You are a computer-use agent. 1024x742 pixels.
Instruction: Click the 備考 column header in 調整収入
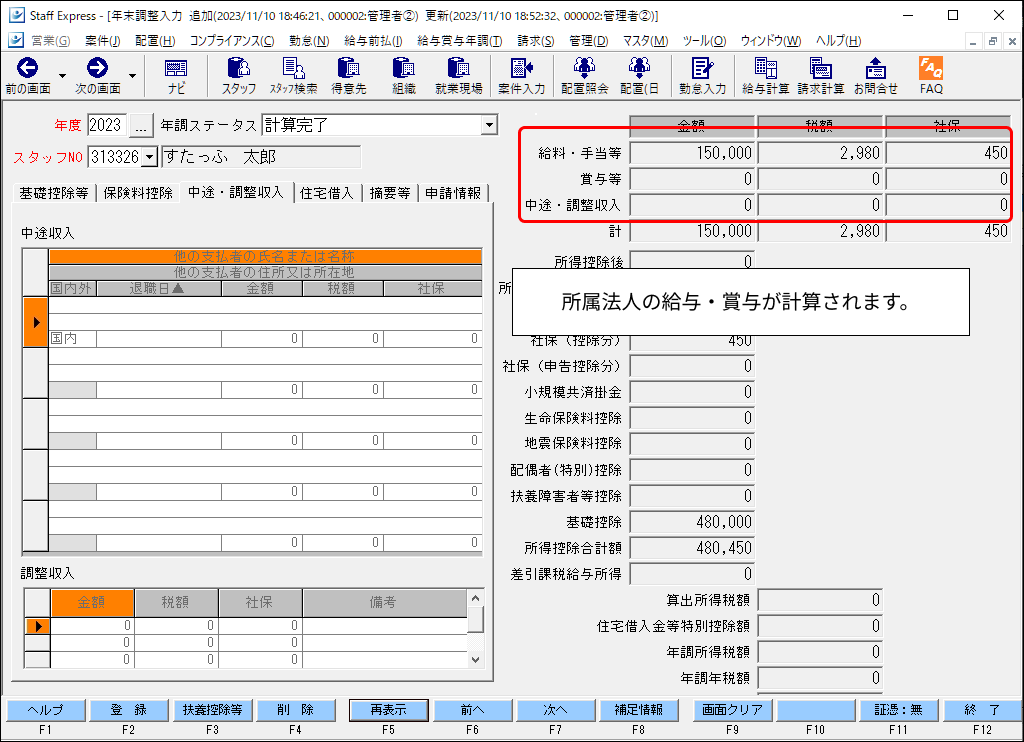[x=385, y=602]
